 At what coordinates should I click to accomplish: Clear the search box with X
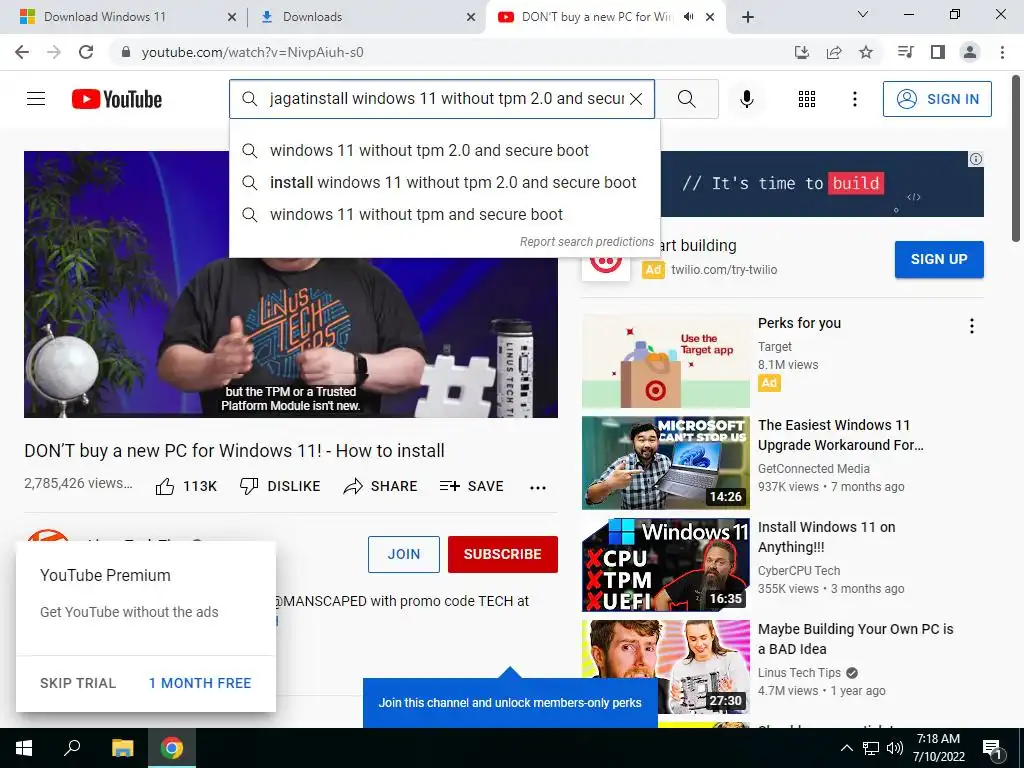635,99
